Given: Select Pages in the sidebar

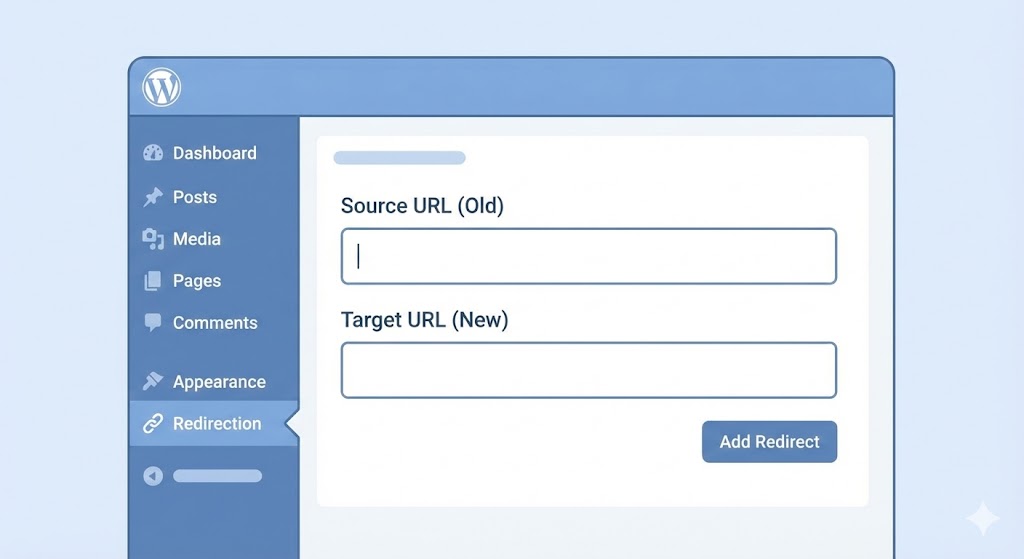Looking at the screenshot, I should (x=196, y=281).
